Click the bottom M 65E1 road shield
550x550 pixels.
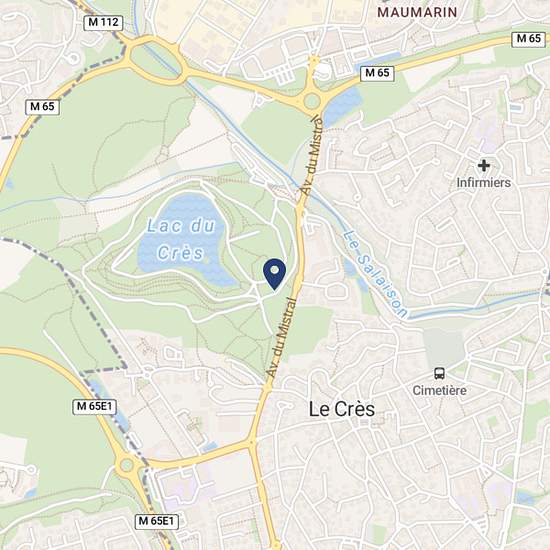point(156,521)
